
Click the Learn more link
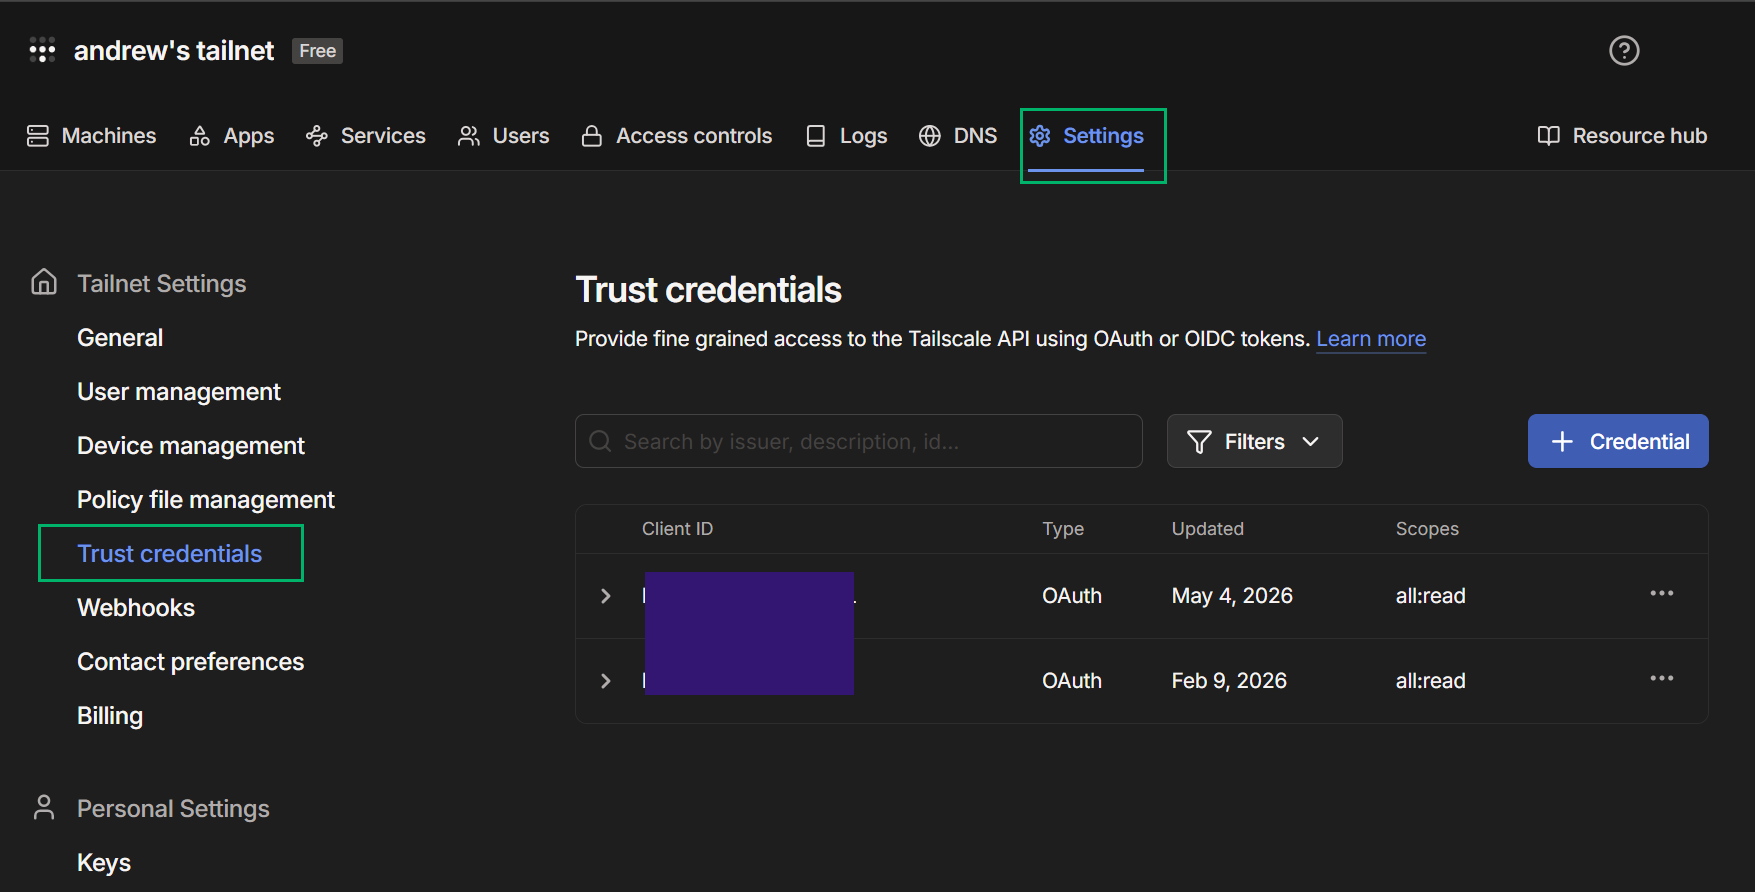point(1371,339)
